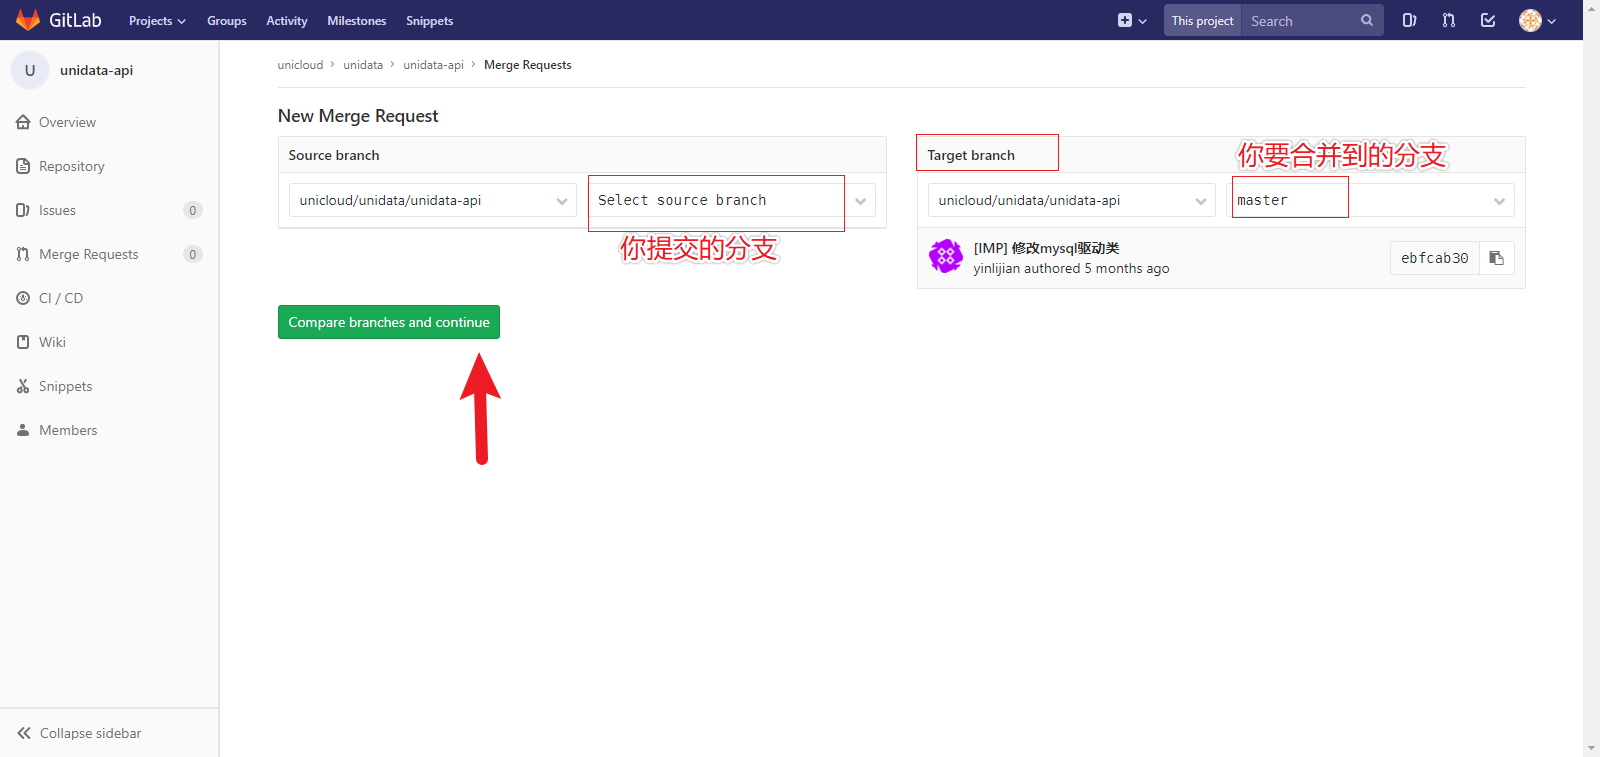Viewport: 1600px width, 757px height.
Task: Open Activity in the top navigation
Action: pos(287,20)
